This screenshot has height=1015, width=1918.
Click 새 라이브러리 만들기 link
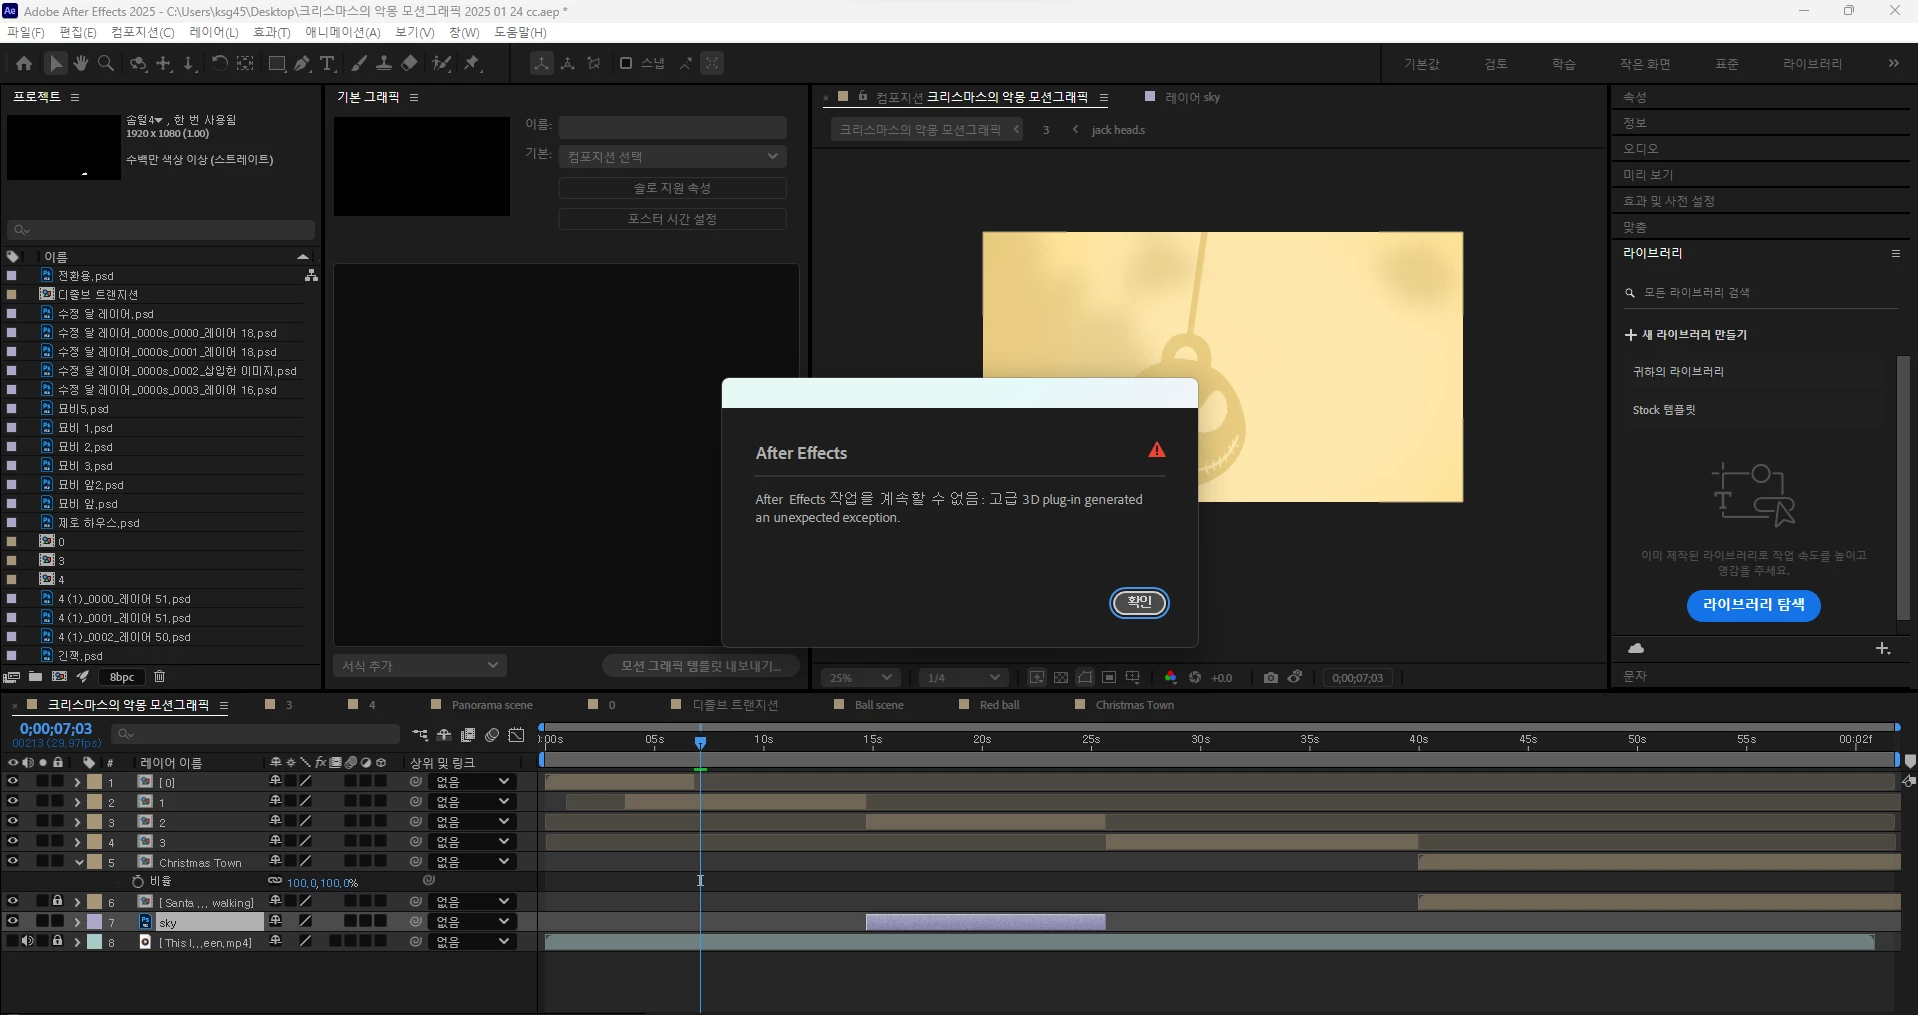[1686, 335]
